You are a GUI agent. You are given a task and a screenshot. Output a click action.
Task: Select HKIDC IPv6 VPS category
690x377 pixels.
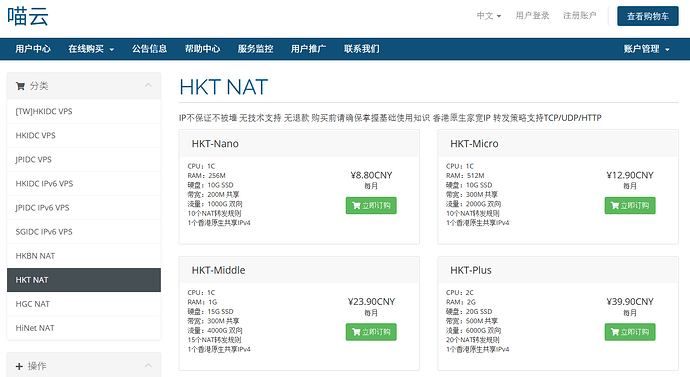84,184
